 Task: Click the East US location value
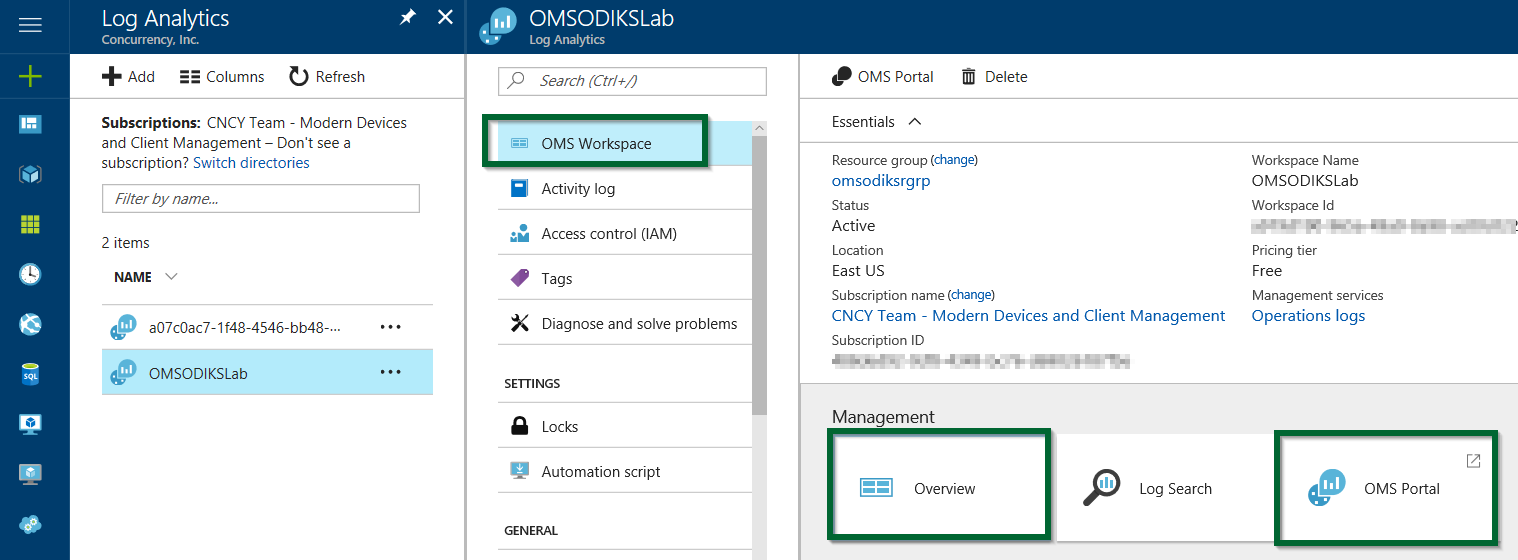pyautogui.click(x=859, y=271)
